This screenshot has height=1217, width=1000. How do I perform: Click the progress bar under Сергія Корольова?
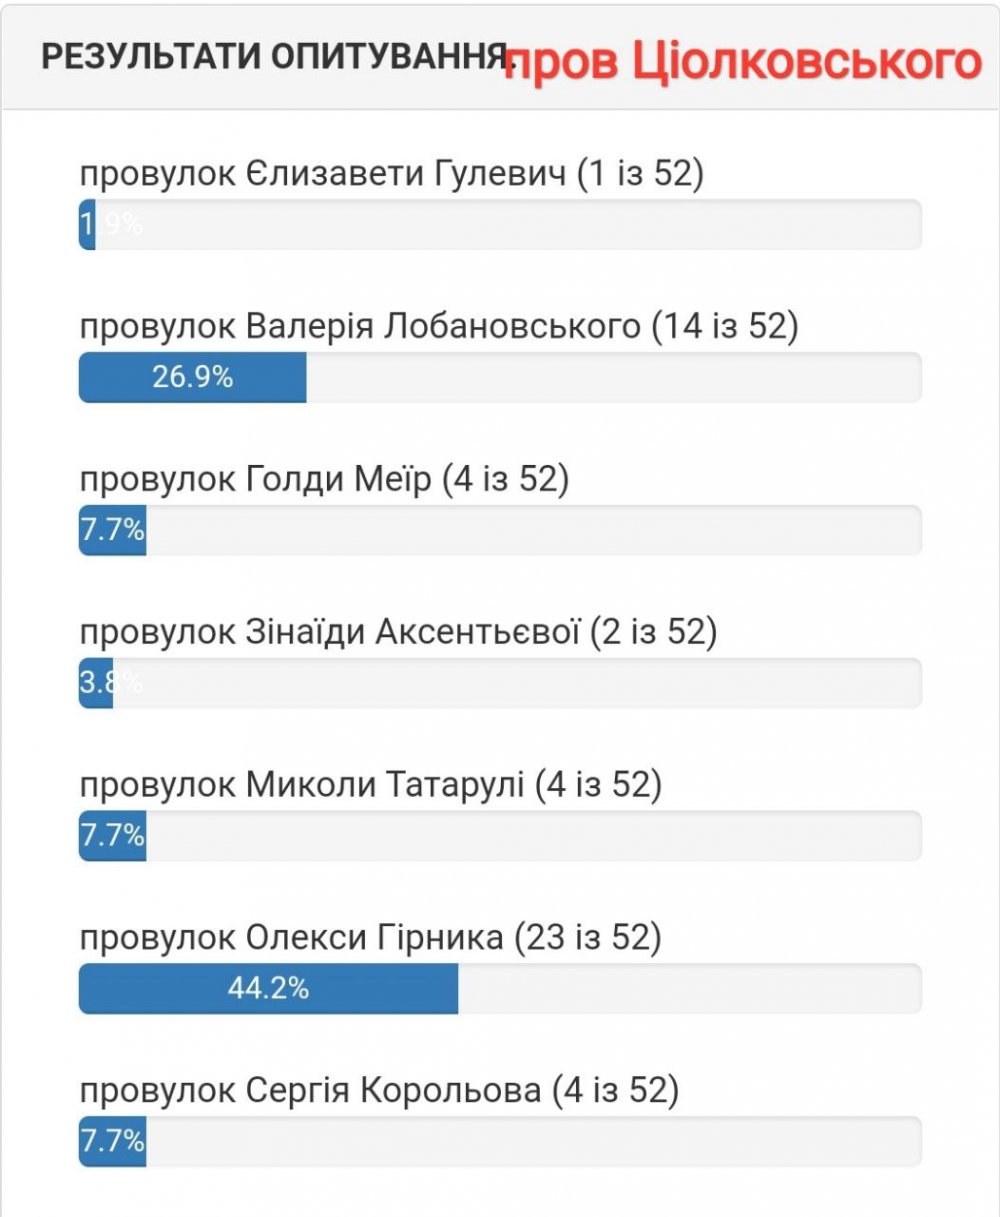500,1143
